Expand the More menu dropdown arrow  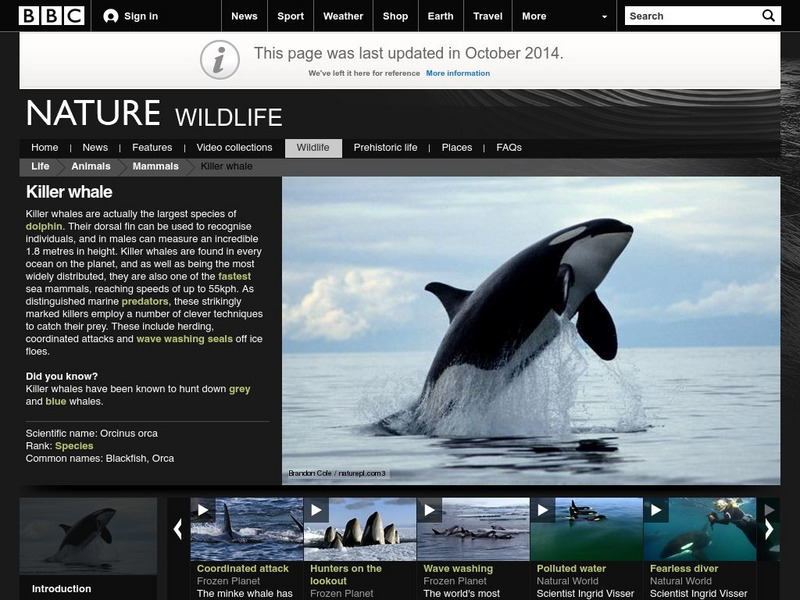[605, 17]
